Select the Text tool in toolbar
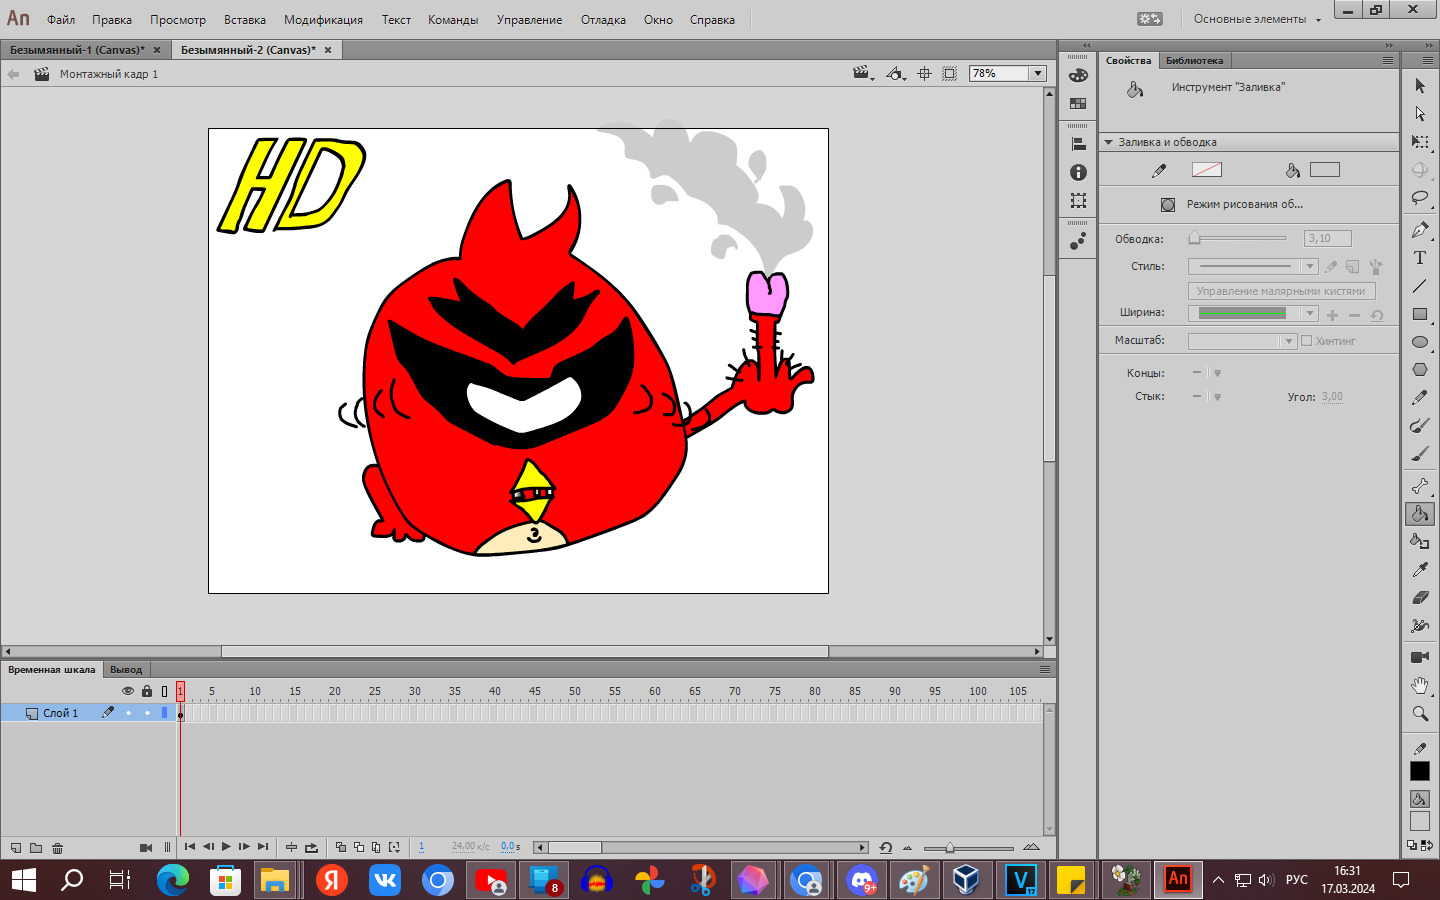 pos(1419,258)
